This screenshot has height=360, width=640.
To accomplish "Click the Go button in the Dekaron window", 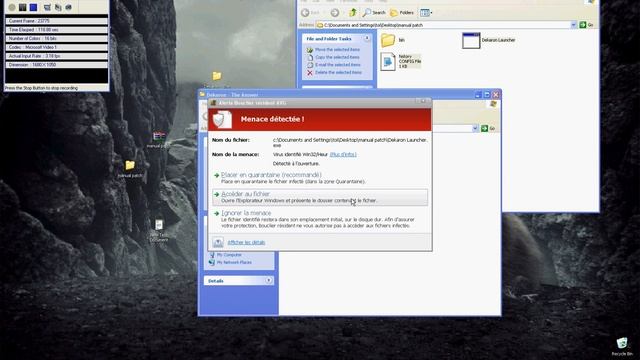I will click(488, 128).
